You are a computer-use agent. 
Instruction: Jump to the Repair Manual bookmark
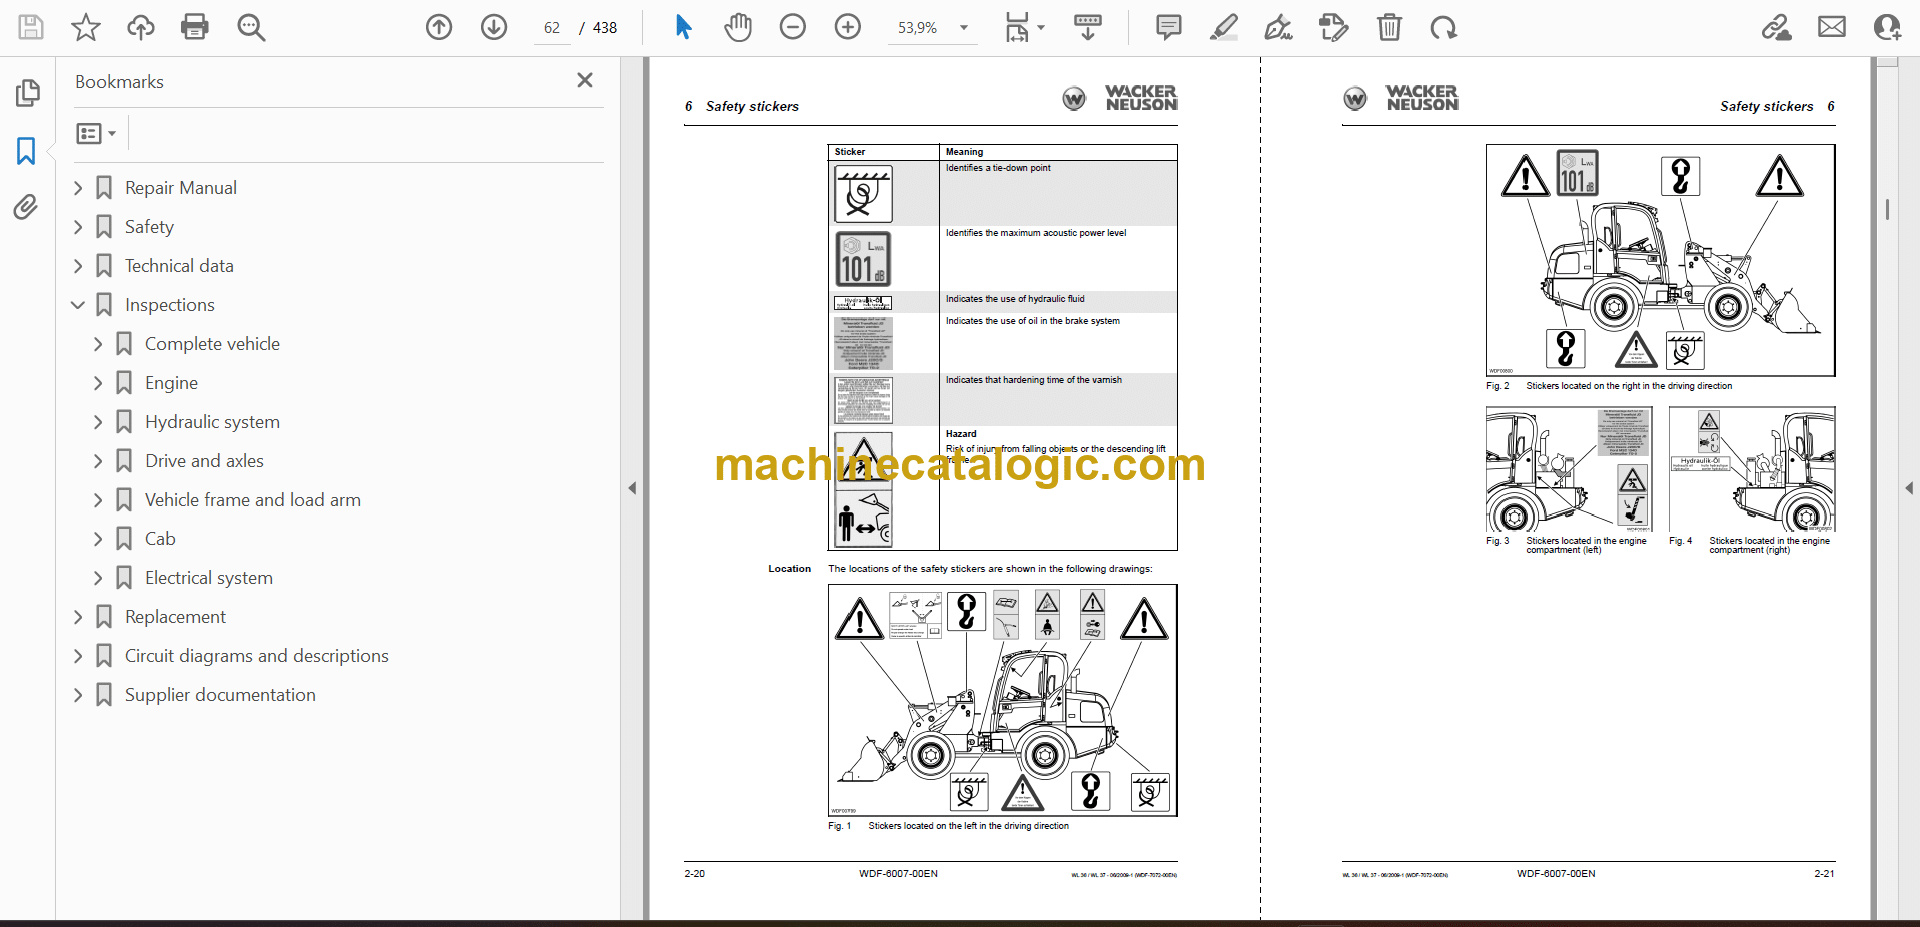pos(181,188)
